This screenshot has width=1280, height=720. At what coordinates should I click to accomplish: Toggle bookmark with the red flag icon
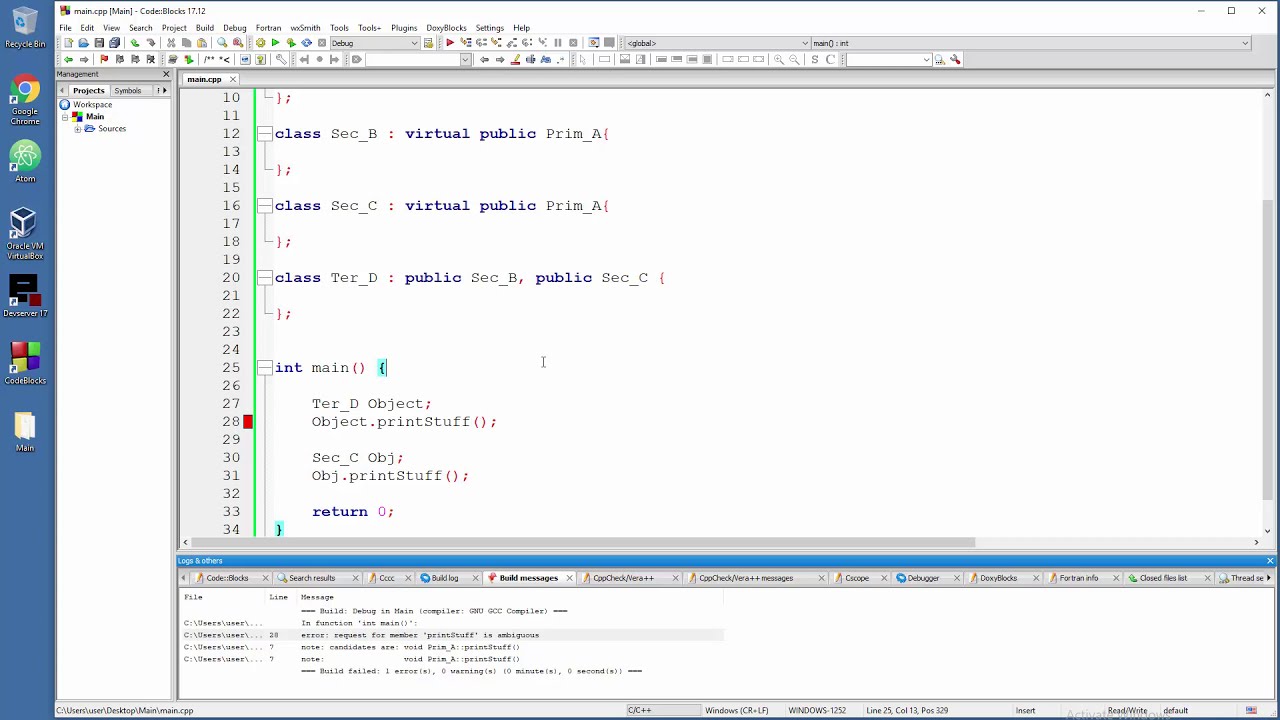(104, 59)
